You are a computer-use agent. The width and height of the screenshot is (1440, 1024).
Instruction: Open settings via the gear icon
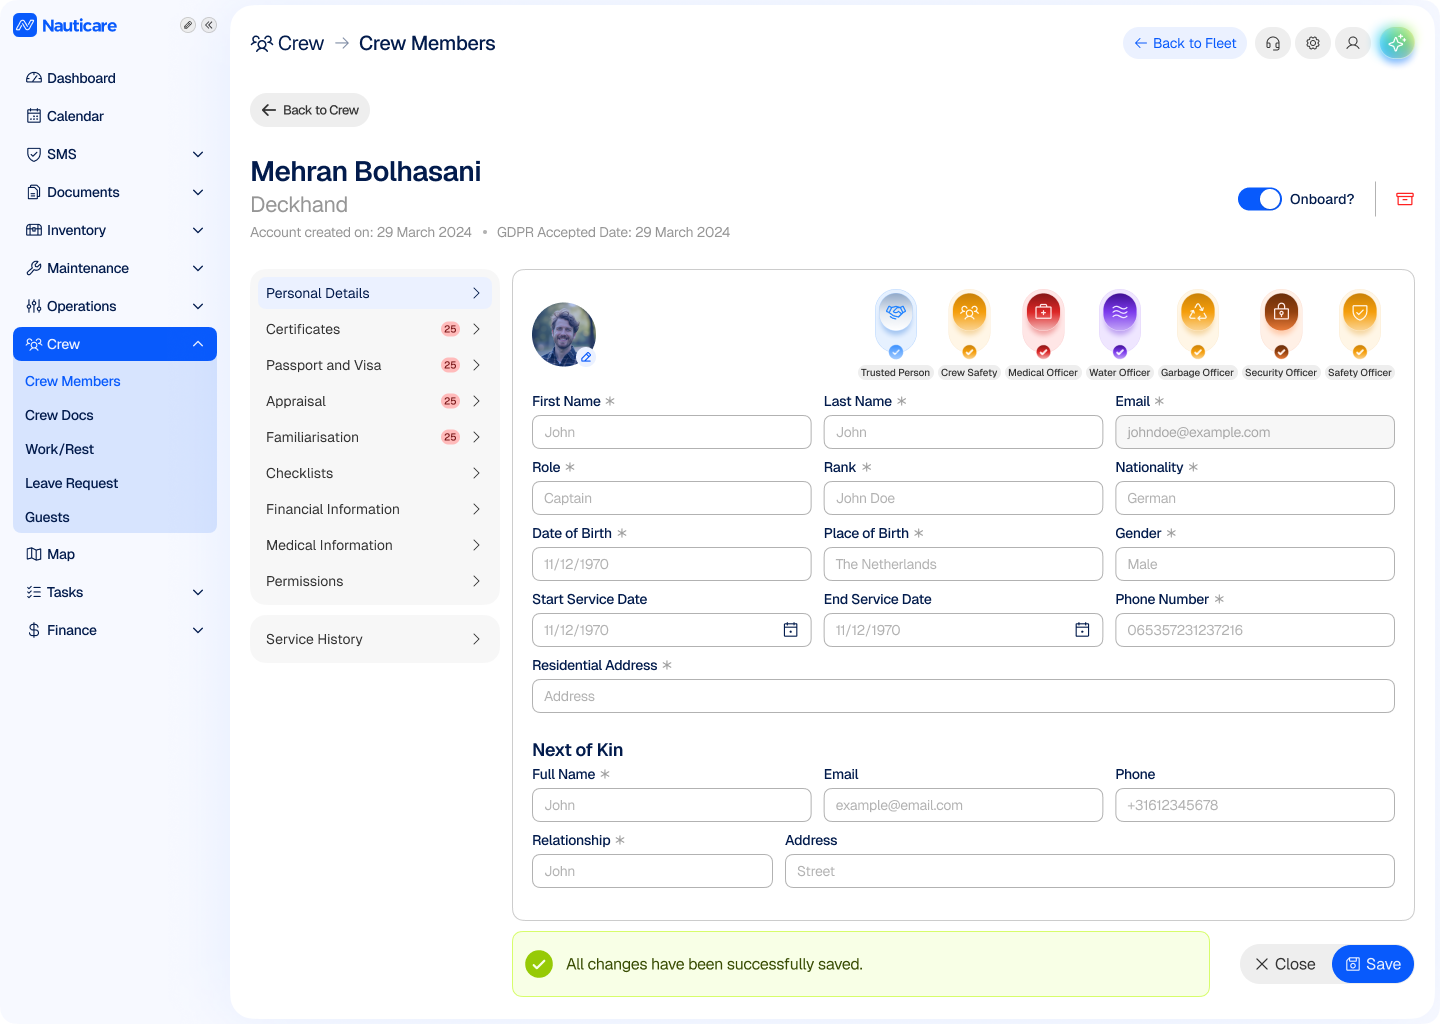pyautogui.click(x=1313, y=43)
